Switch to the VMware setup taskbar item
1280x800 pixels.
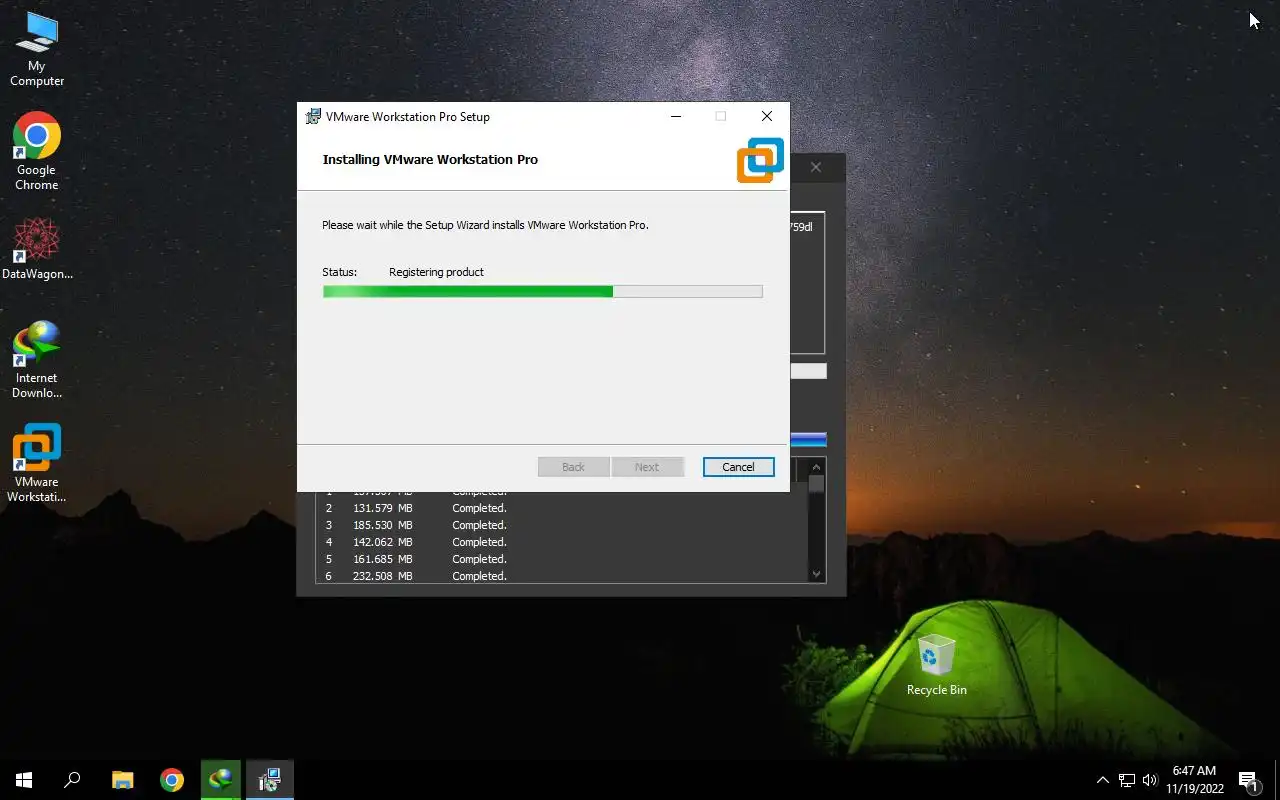tap(269, 780)
